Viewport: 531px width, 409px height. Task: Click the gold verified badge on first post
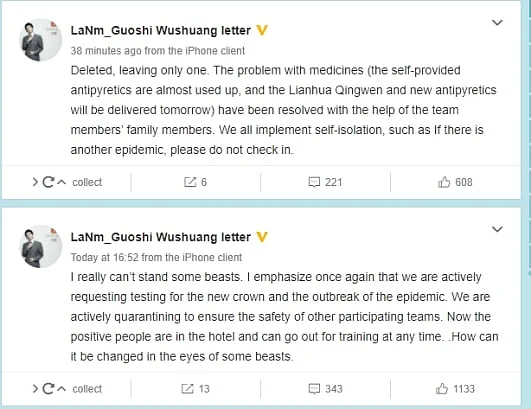click(262, 30)
